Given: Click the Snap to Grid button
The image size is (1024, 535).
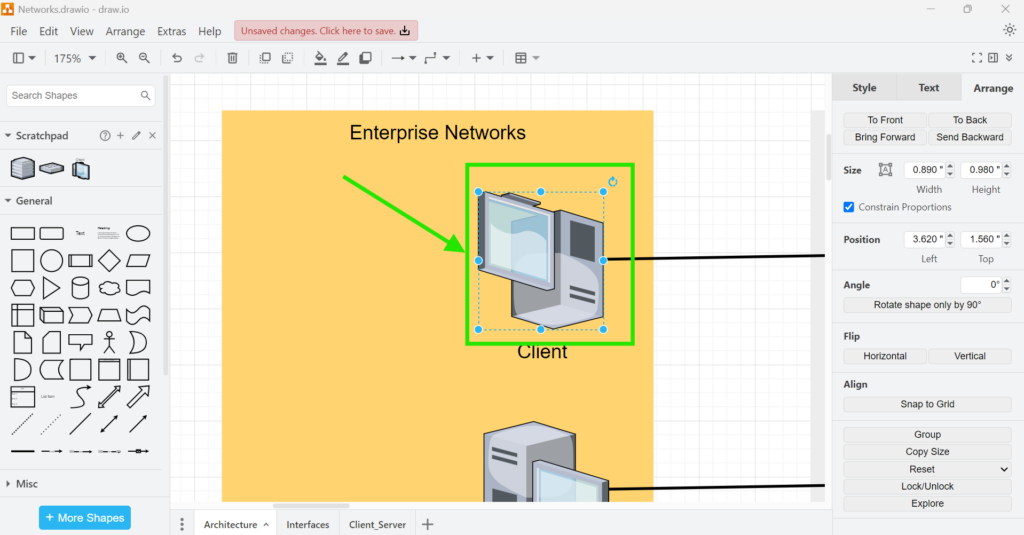Looking at the screenshot, I should 927,404.
